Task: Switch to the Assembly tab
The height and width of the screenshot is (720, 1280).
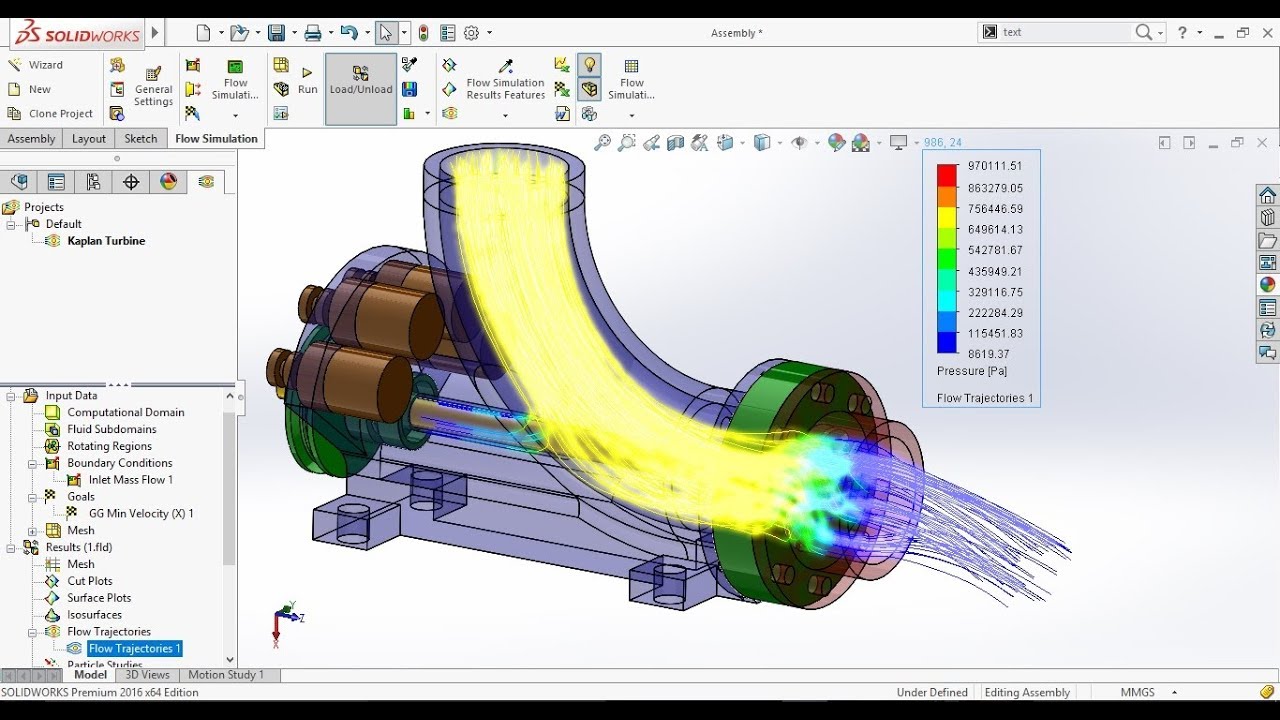Action: click(32, 139)
